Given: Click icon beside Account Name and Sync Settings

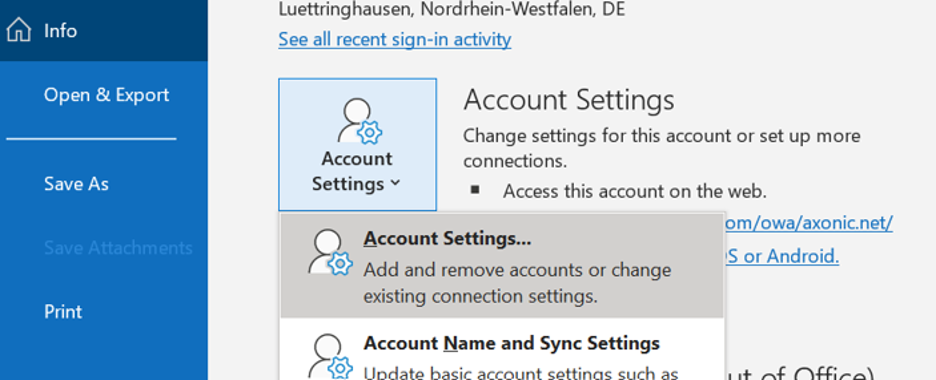Looking at the screenshot, I should click(x=330, y=357).
